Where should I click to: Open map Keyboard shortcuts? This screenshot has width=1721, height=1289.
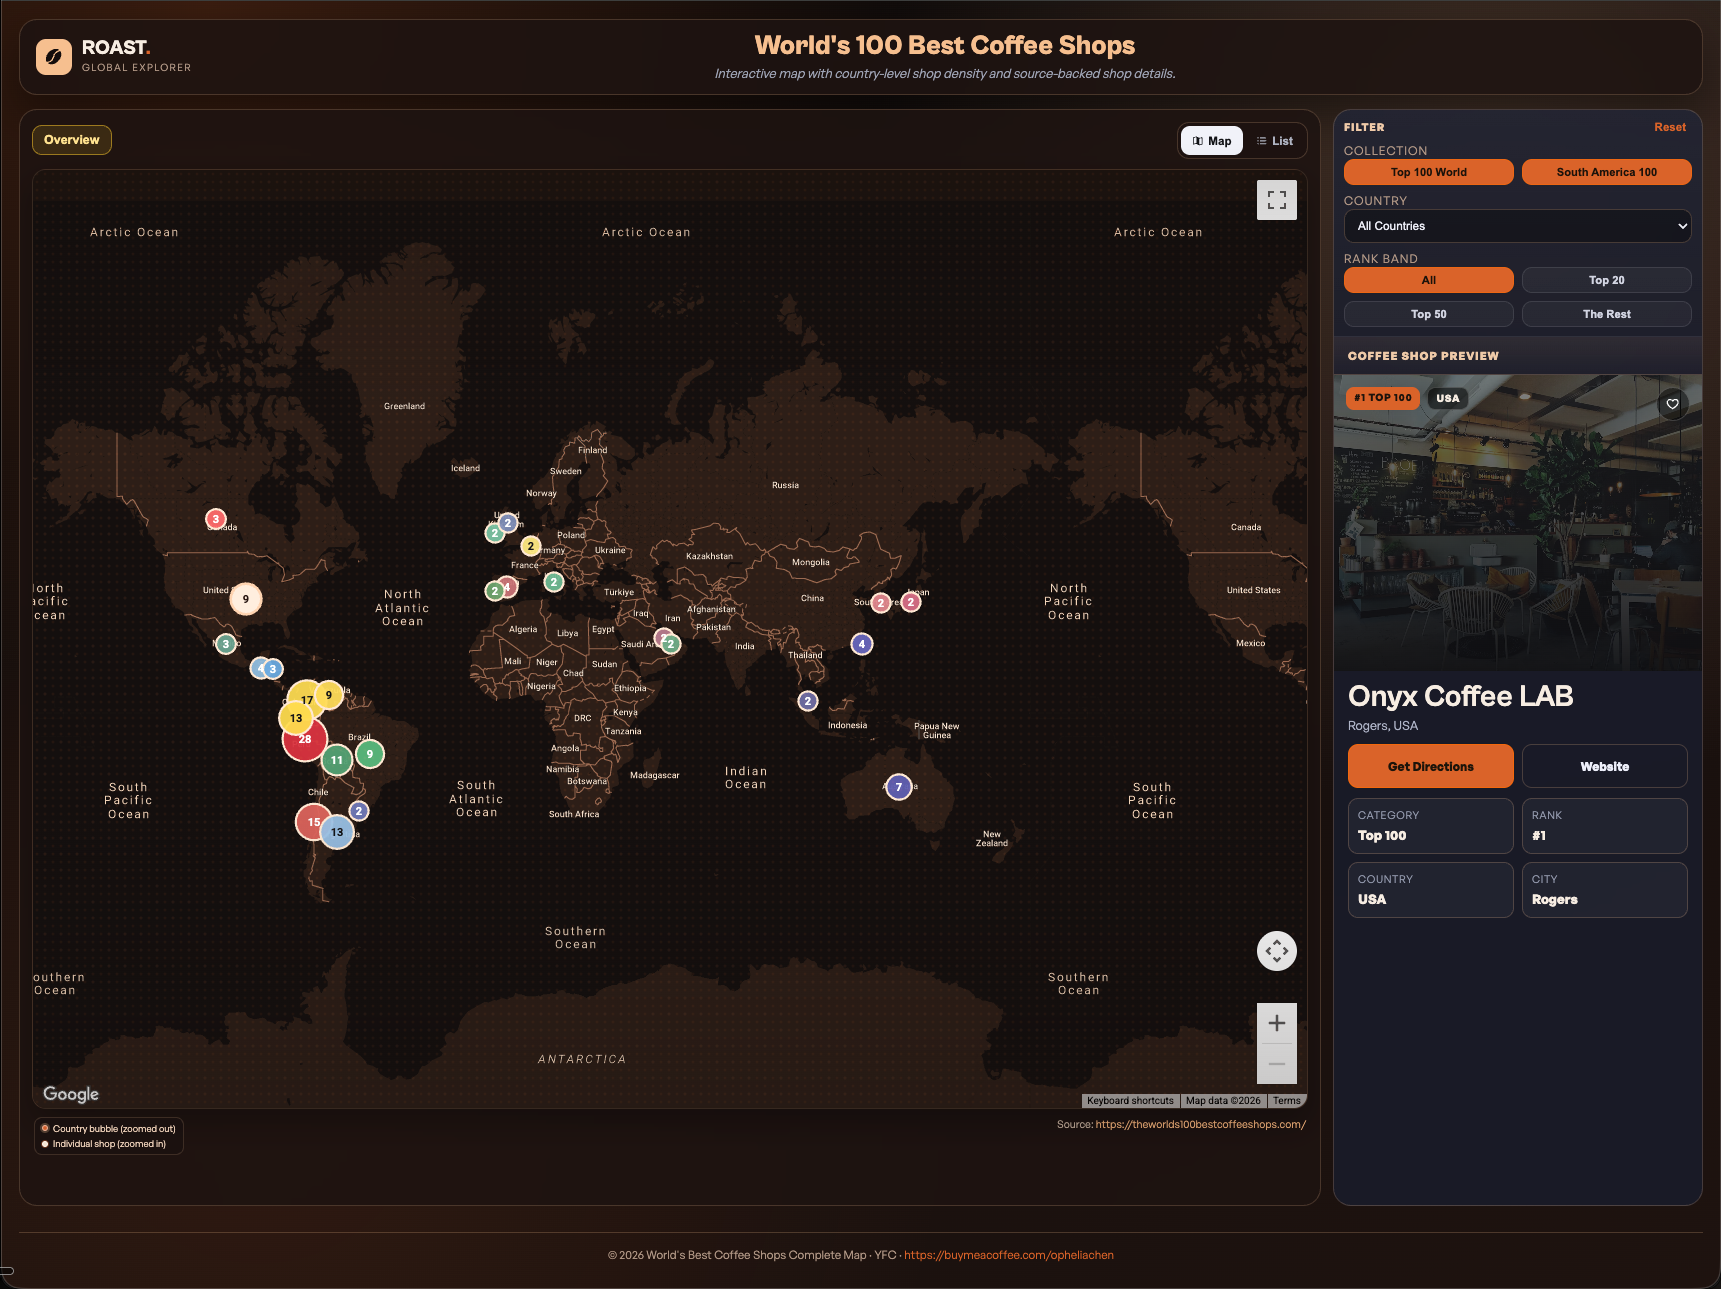tap(1130, 1101)
